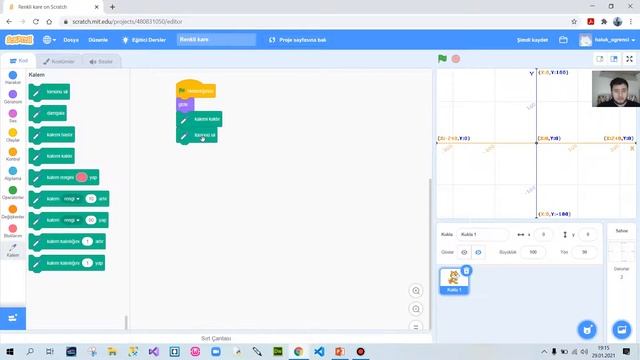Open the Algılama (Sensing) block category
The width and height of the screenshot is (640, 360).
click(x=13, y=173)
